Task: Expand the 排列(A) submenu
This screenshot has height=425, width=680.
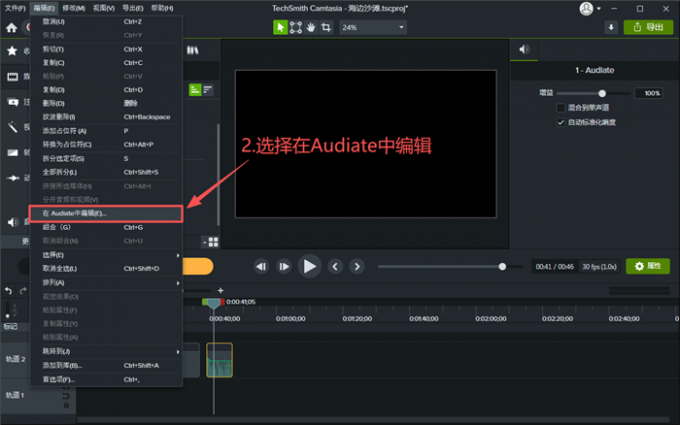Action: point(106,283)
